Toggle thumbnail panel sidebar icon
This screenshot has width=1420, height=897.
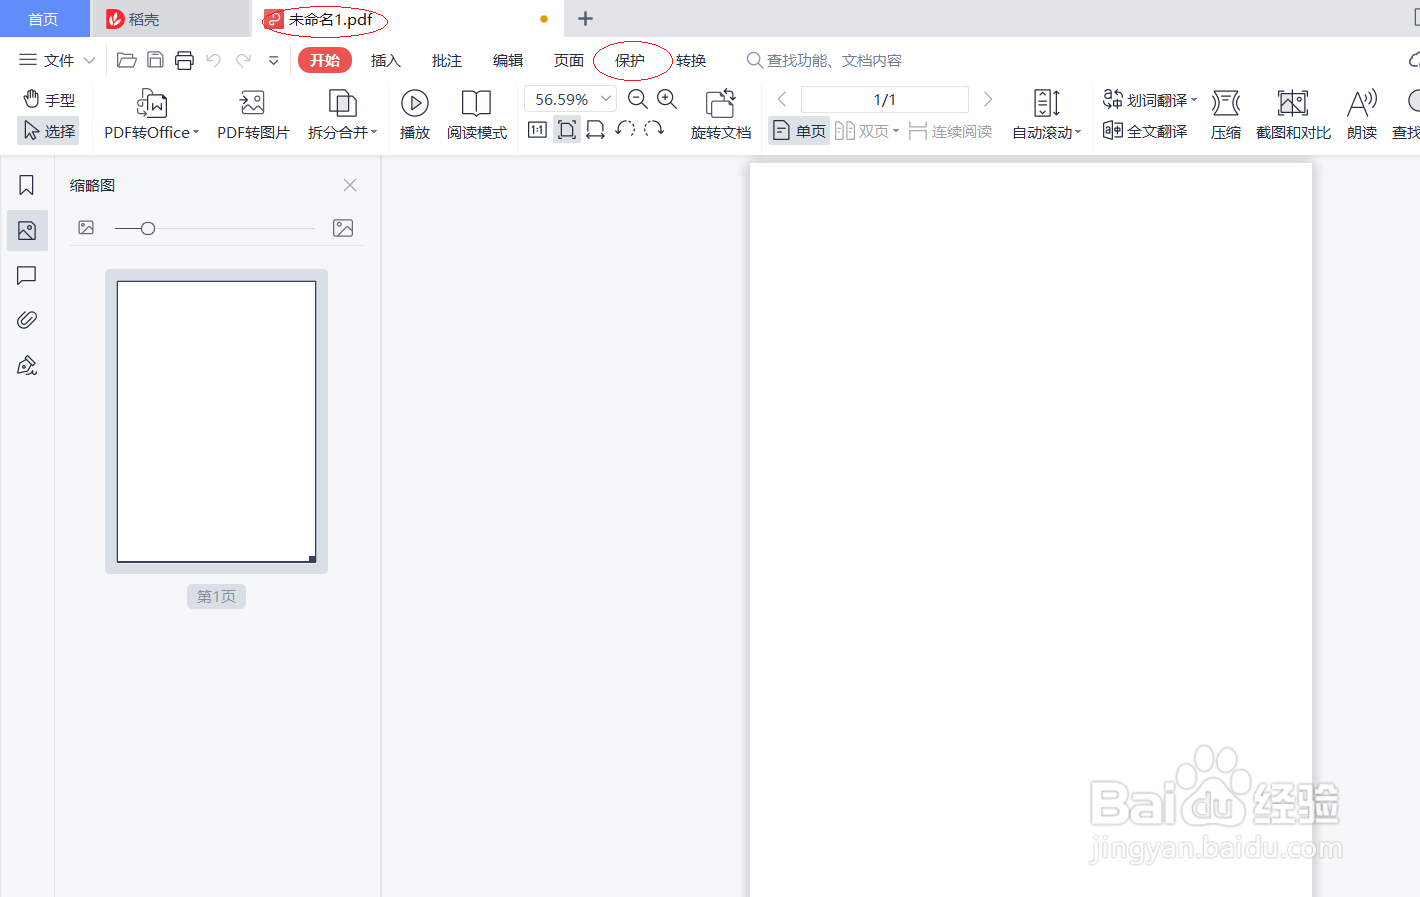point(27,230)
